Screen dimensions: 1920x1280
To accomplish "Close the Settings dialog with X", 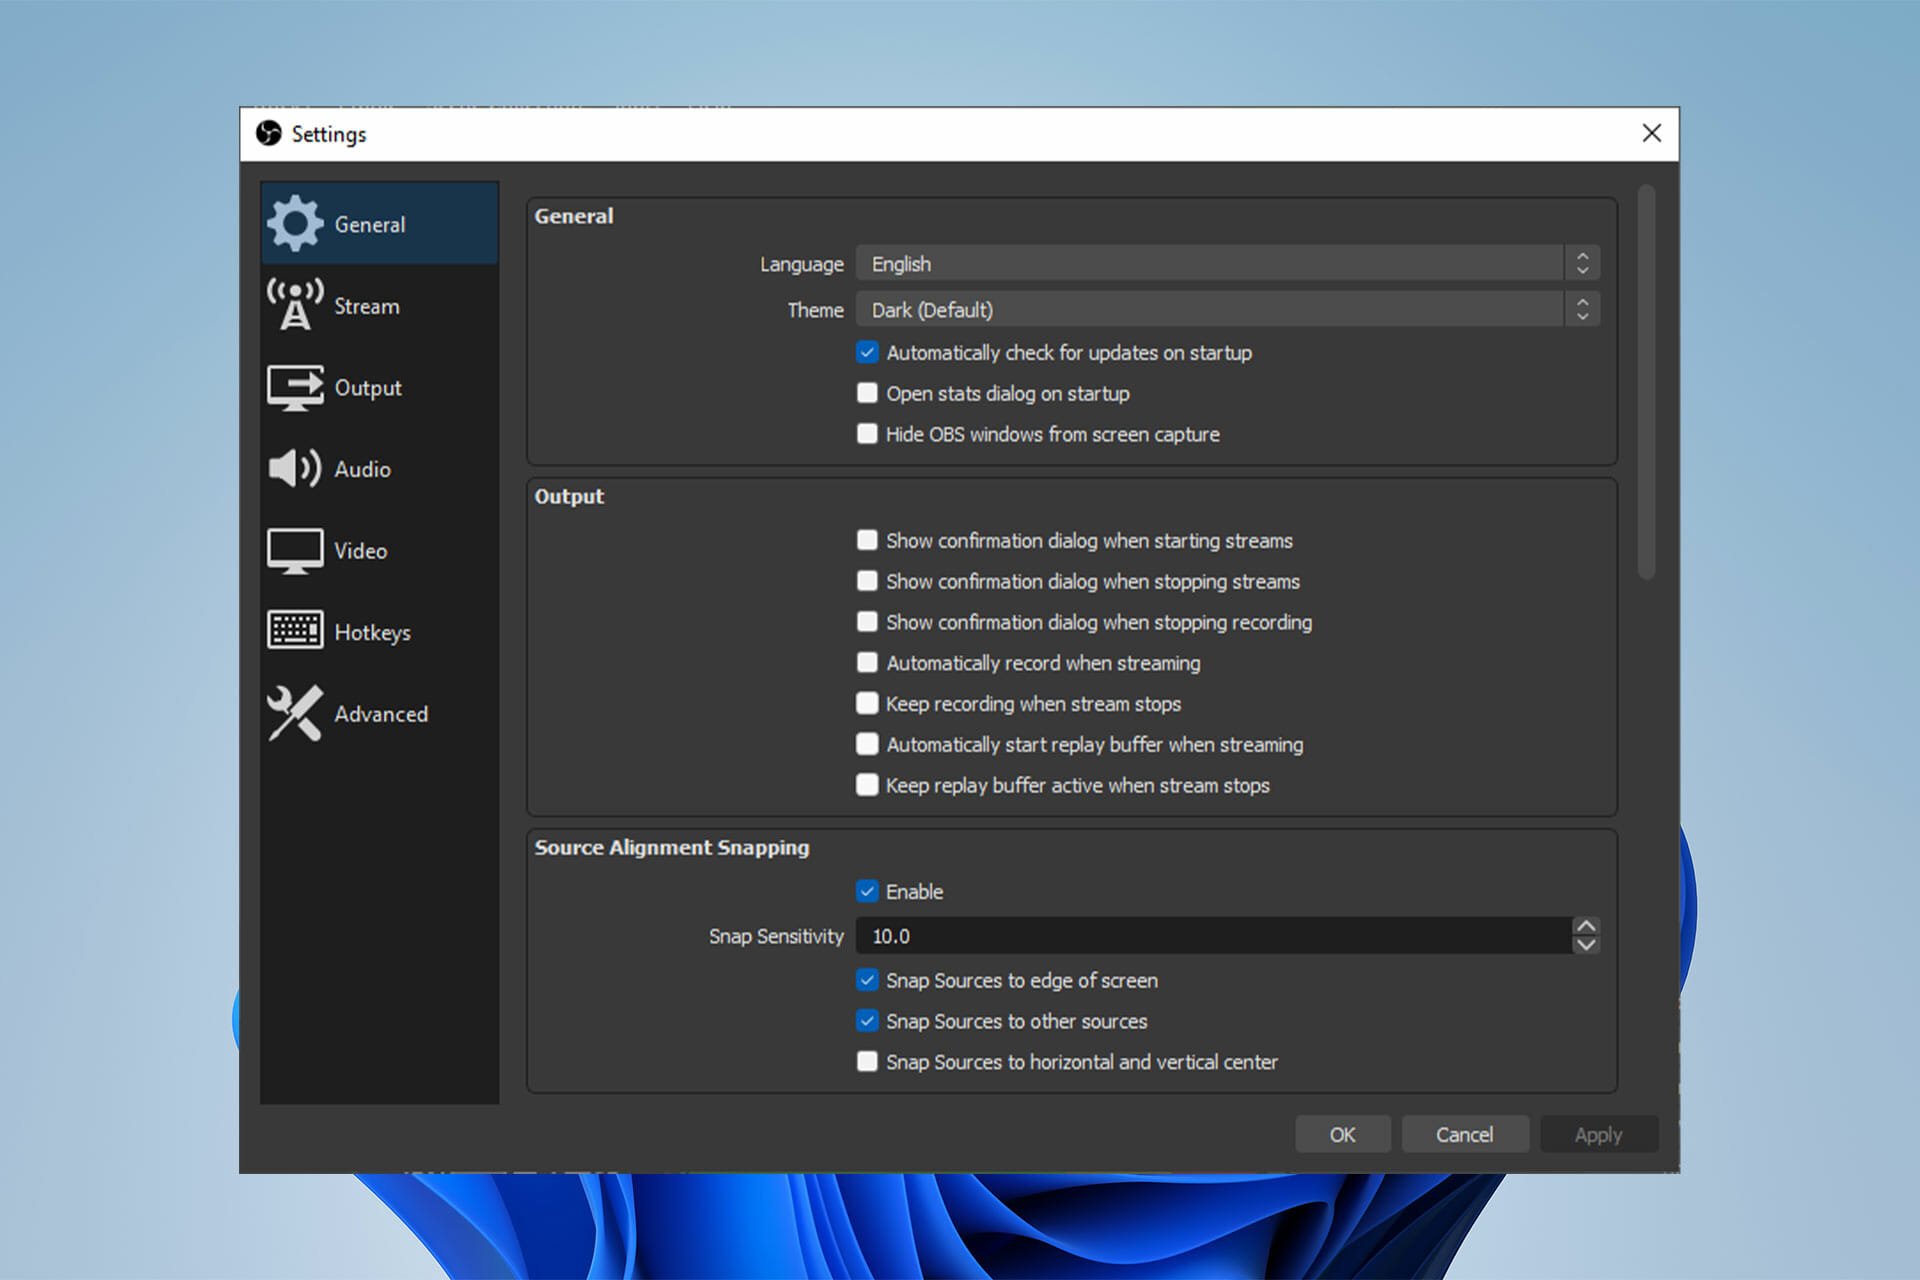I will pos(1652,133).
